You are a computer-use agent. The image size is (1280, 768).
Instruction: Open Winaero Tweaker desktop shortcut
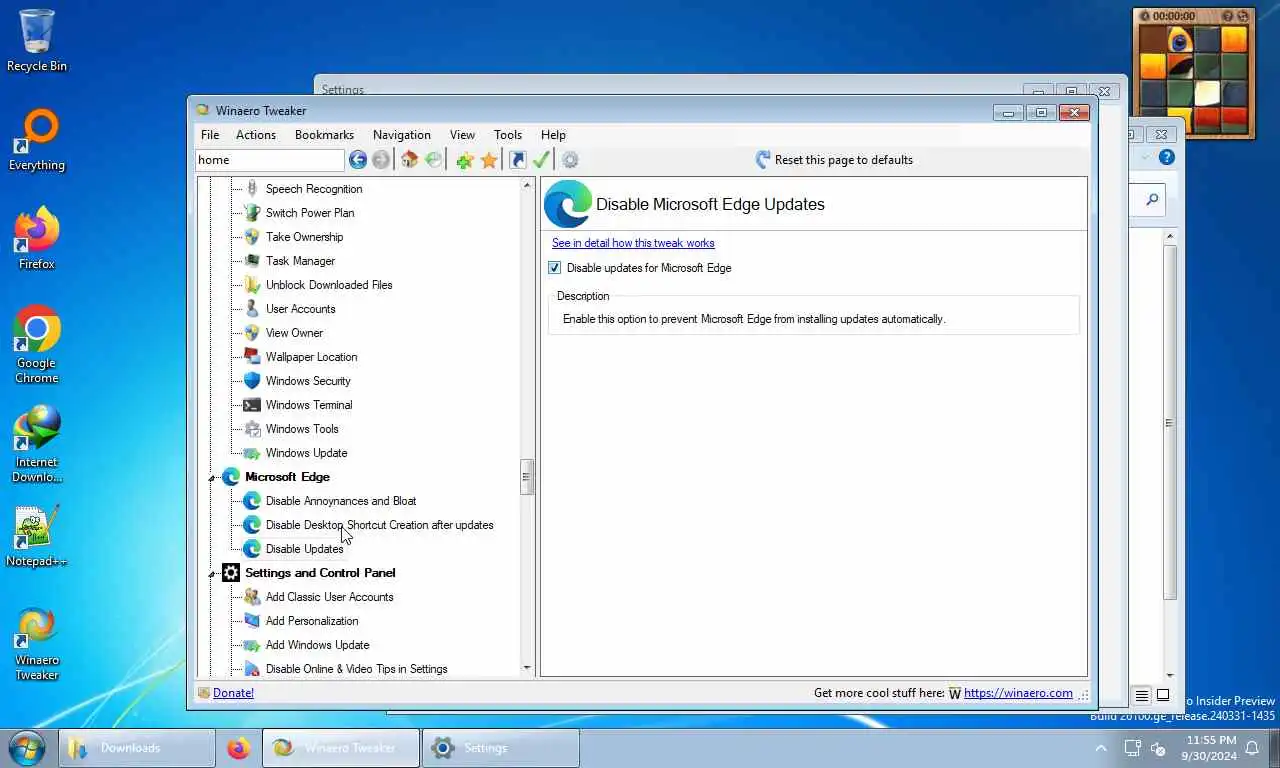pyautogui.click(x=37, y=643)
